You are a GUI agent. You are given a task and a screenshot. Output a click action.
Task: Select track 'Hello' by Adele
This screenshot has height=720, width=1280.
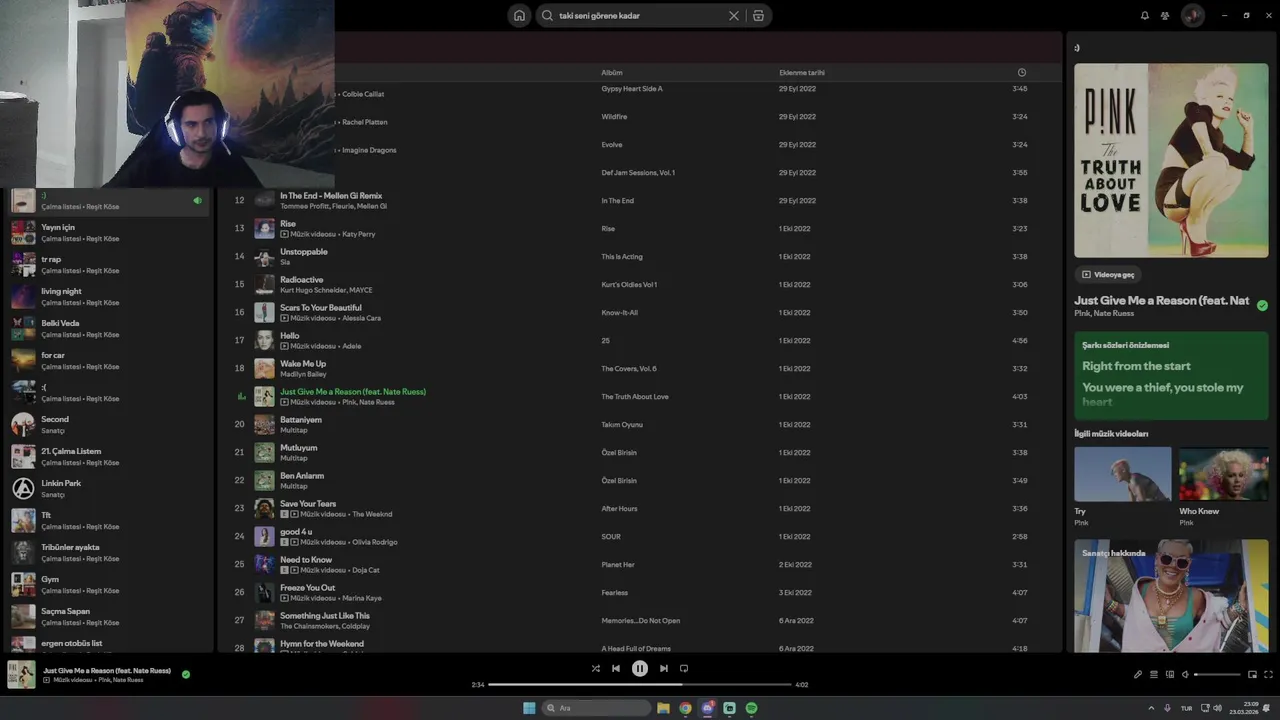tap(640, 340)
